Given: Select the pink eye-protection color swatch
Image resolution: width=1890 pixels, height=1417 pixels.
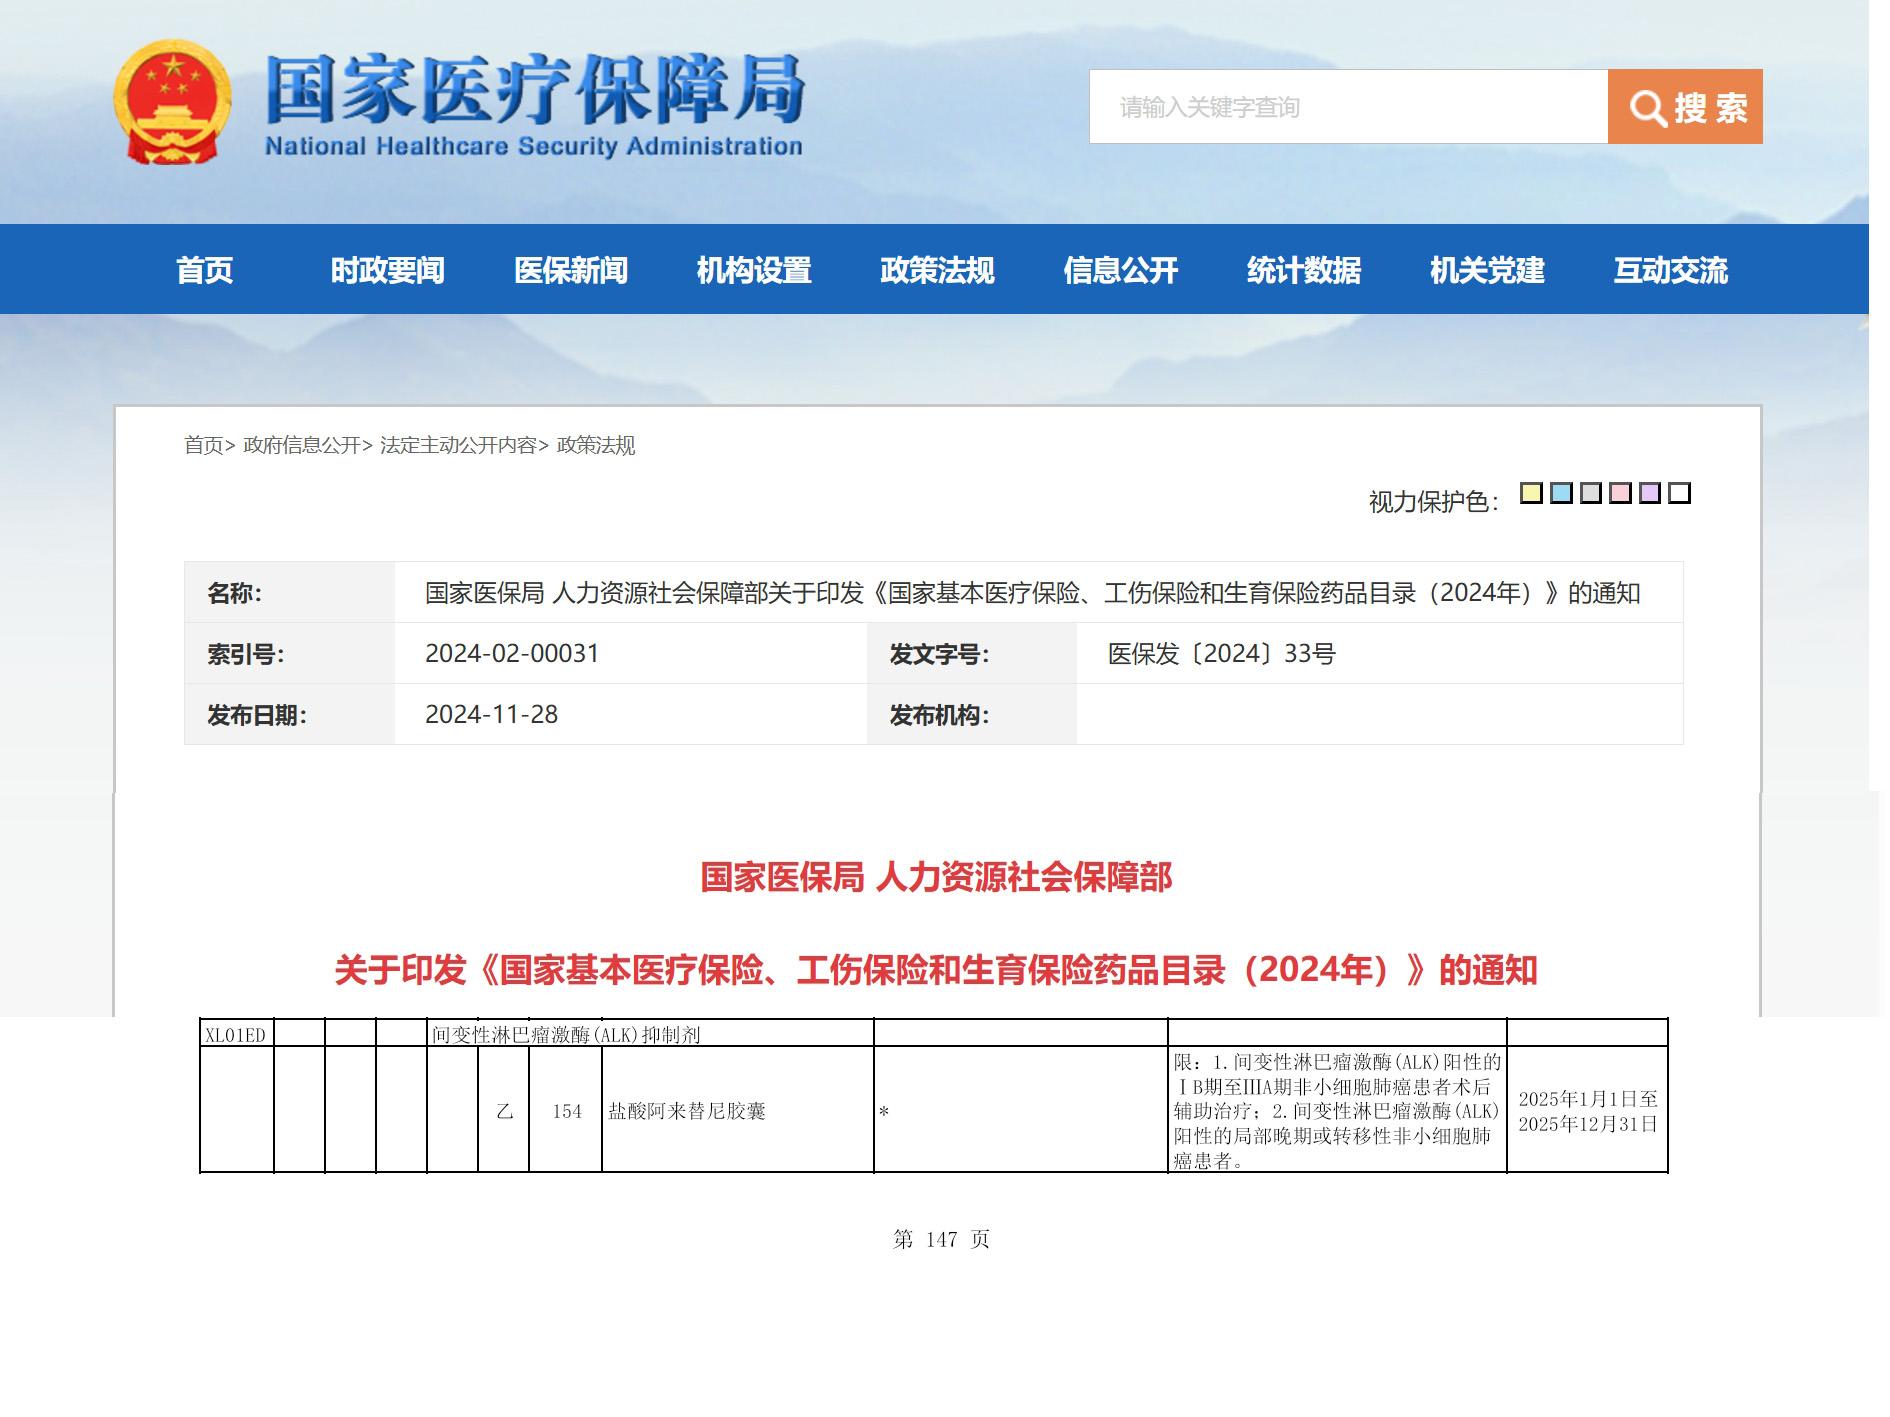Looking at the screenshot, I should 1621,493.
